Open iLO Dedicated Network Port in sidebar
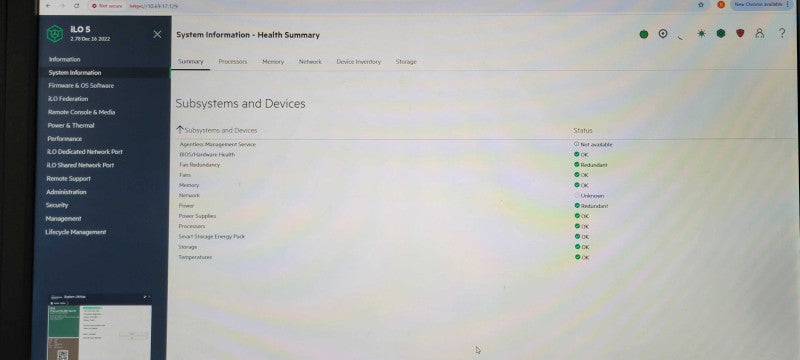Viewport: 800px width, 360px height. click(x=85, y=152)
